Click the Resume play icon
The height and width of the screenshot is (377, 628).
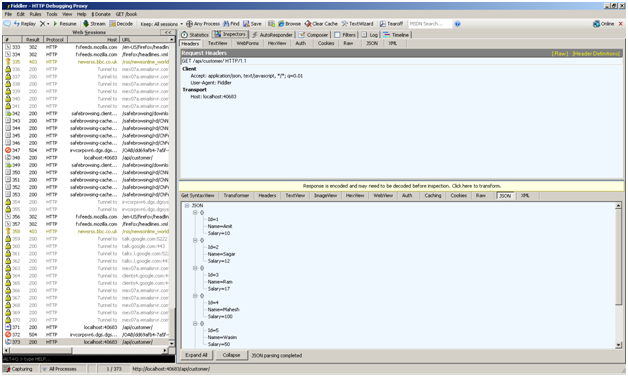(x=55, y=24)
